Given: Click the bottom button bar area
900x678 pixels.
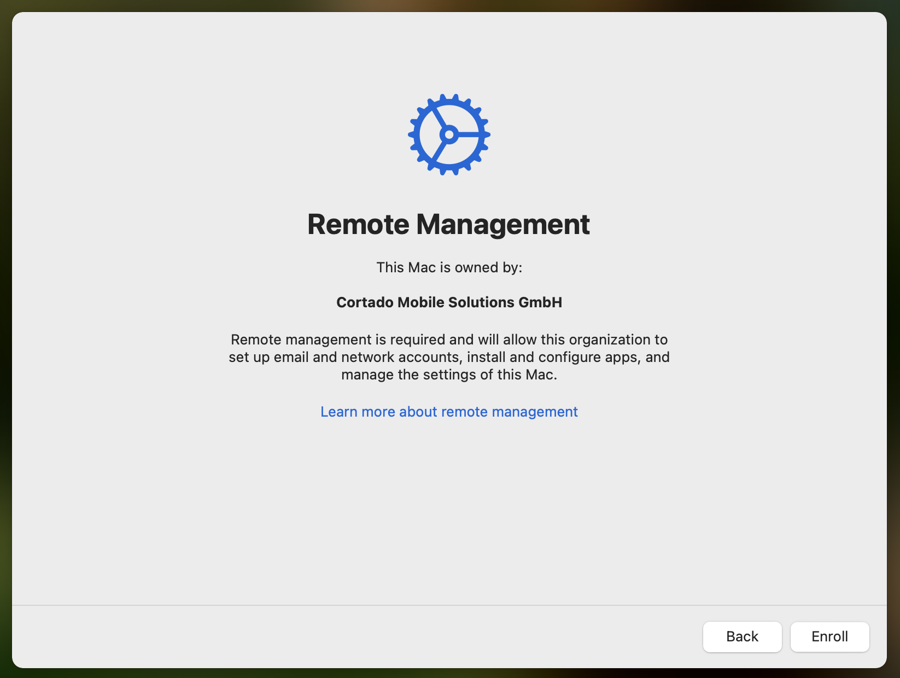Looking at the screenshot, I should (x=400, y=637).
